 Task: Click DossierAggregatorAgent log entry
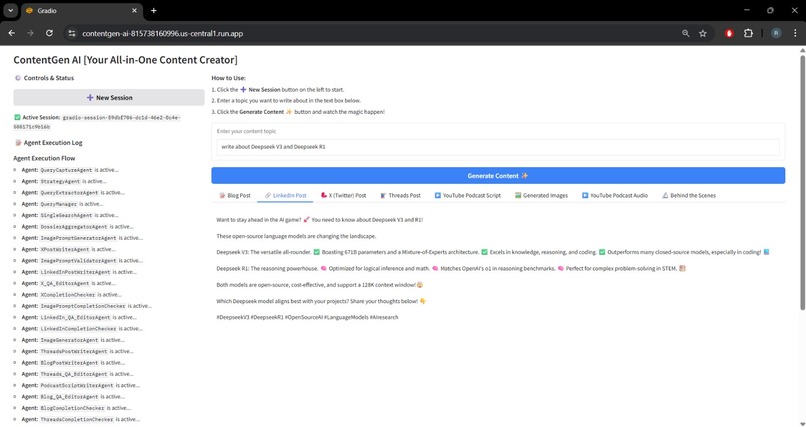point(78,227)
